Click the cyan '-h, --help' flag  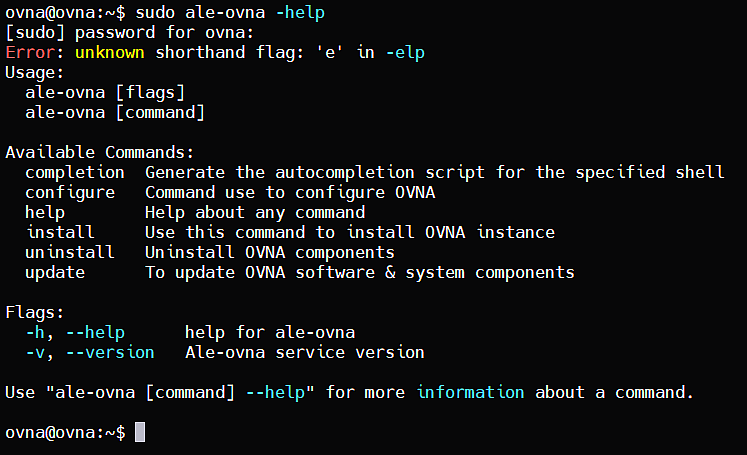coord(75,332)
